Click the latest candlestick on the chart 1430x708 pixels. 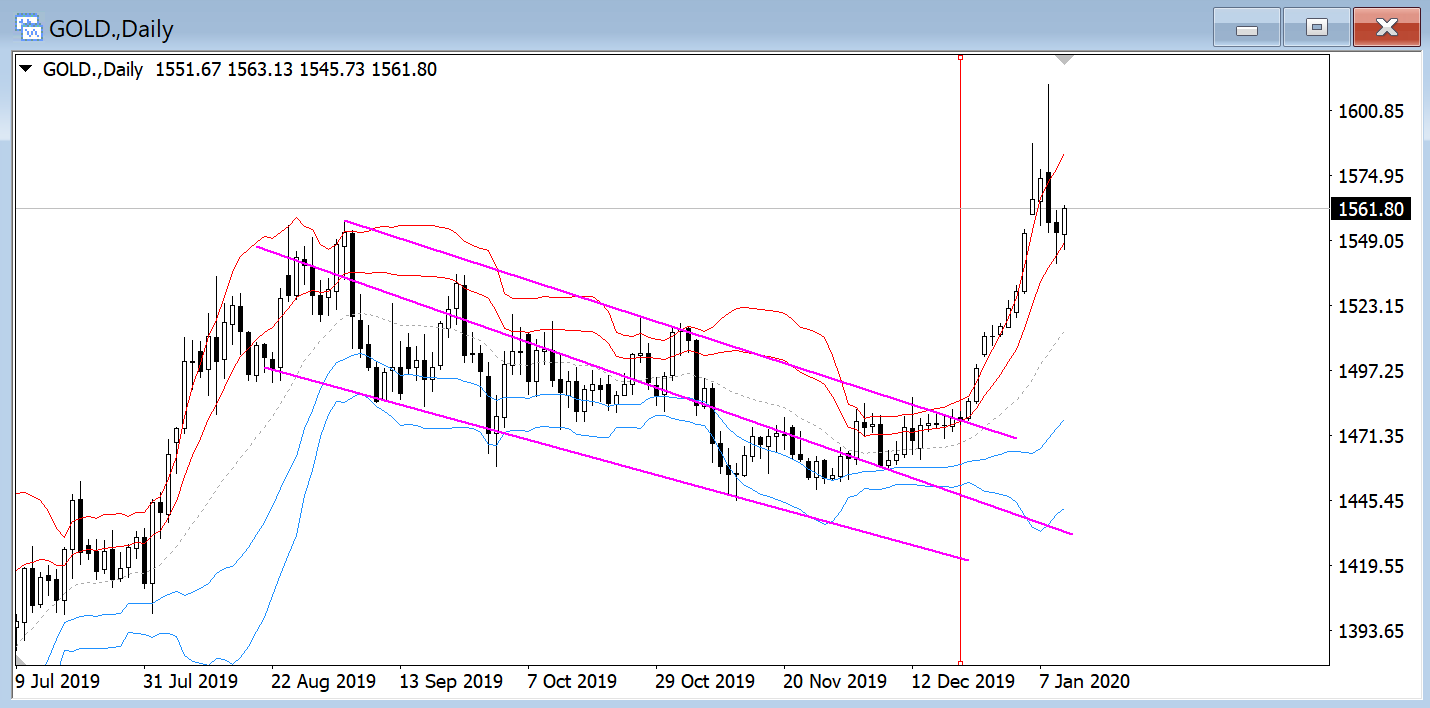click(1066, 224)
